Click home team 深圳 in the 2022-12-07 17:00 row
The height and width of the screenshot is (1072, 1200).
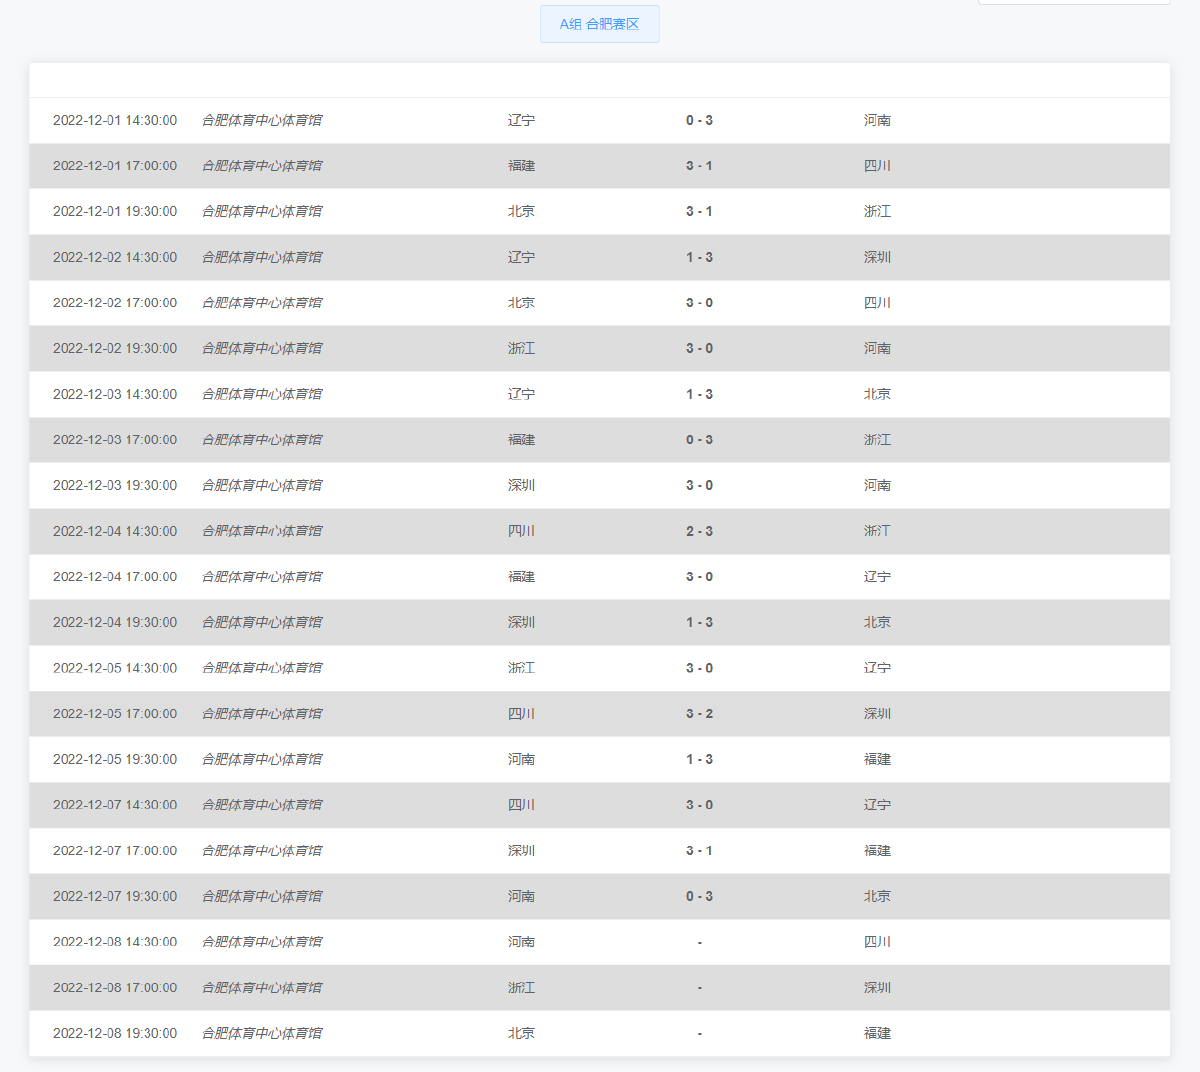click(x=521, y=851)
